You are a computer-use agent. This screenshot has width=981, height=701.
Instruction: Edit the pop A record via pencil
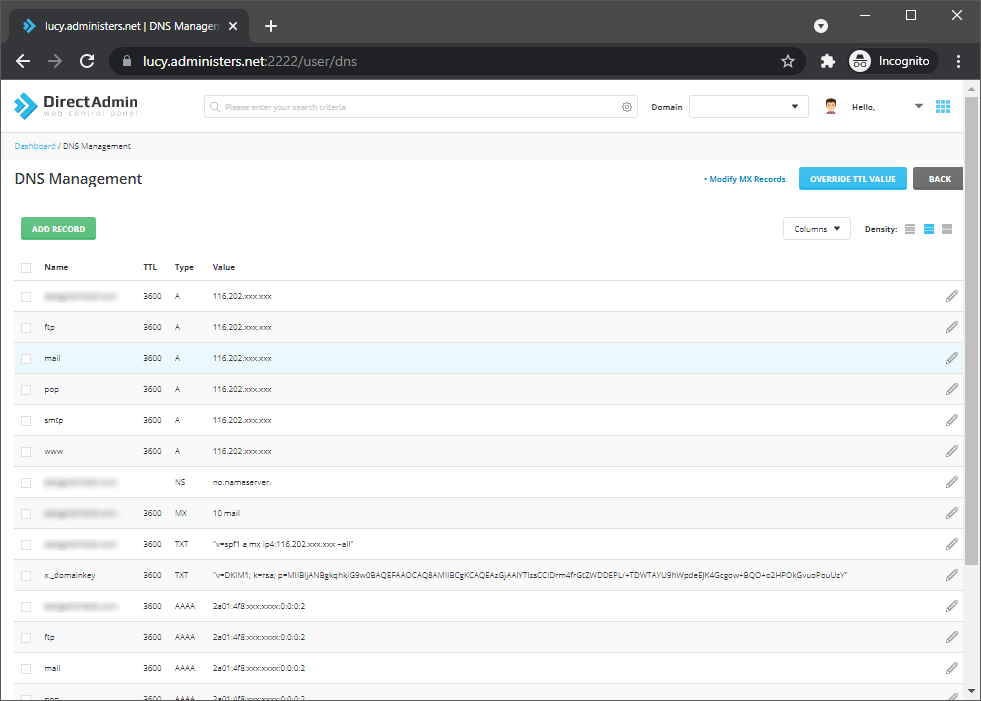(x=952, y=389)
